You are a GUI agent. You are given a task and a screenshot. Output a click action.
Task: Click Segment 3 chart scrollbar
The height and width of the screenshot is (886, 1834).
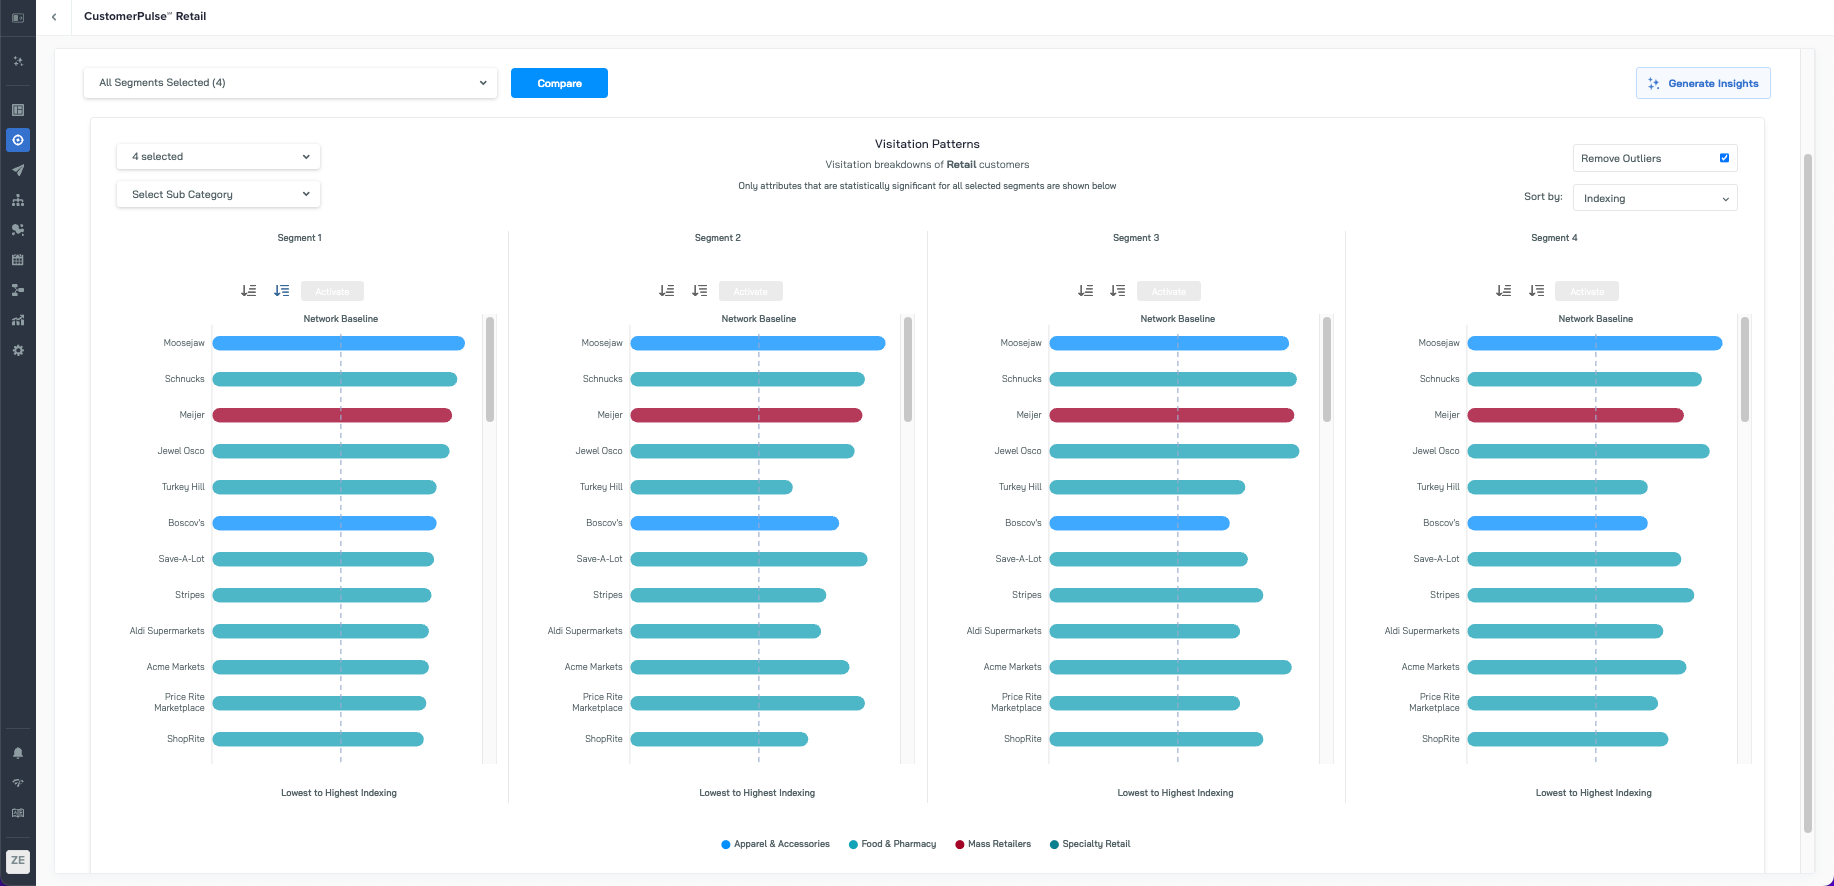(1327, 370)
